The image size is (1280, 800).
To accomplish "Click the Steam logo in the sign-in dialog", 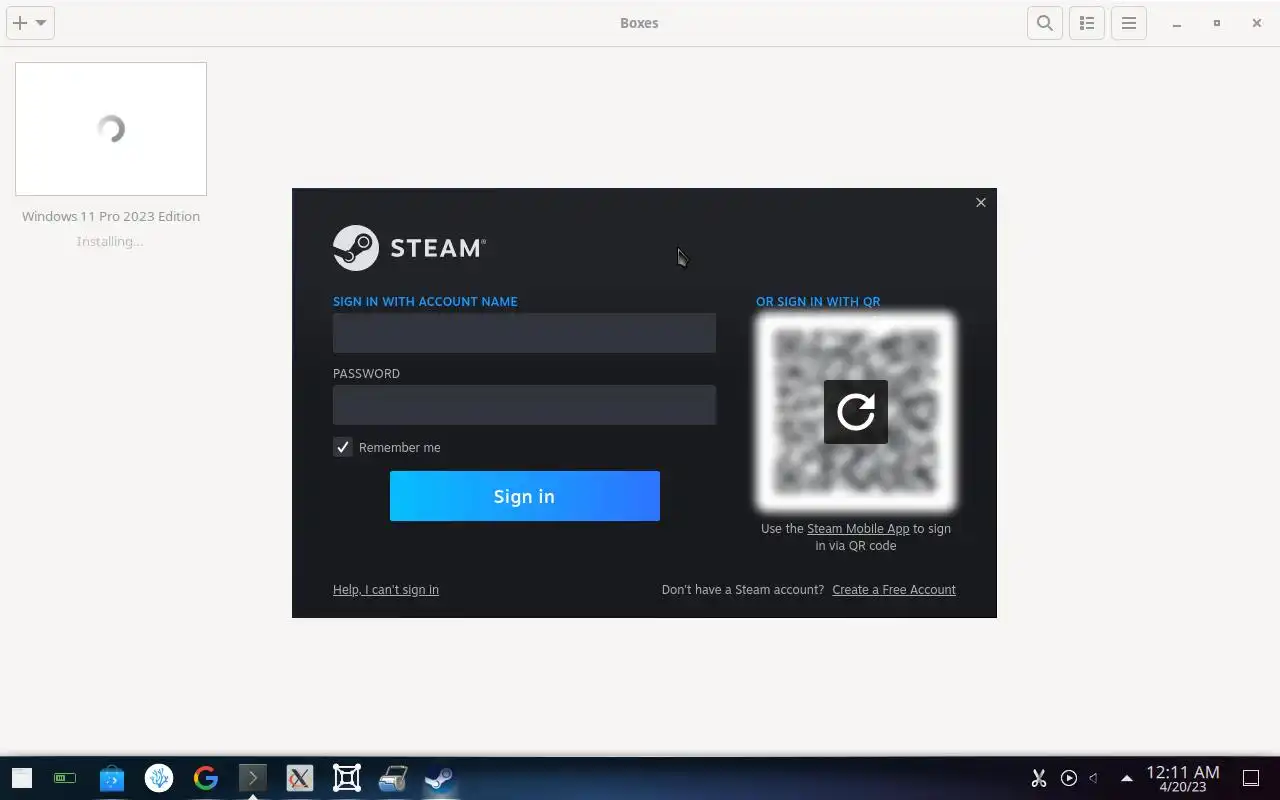I will click(409, 248).
